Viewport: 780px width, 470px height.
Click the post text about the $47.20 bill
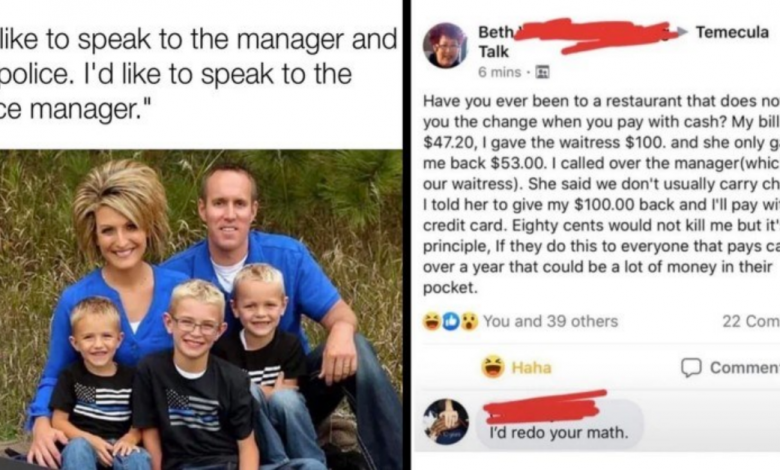click(601, 194)
